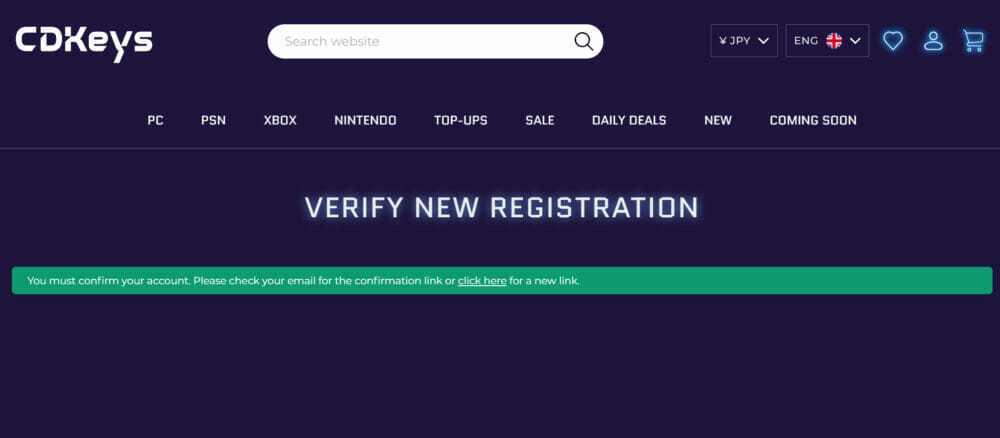The width and height of the screenshot is (1000, 438).
Task: Open the shopping cart icon
Action: click(973, 41)
